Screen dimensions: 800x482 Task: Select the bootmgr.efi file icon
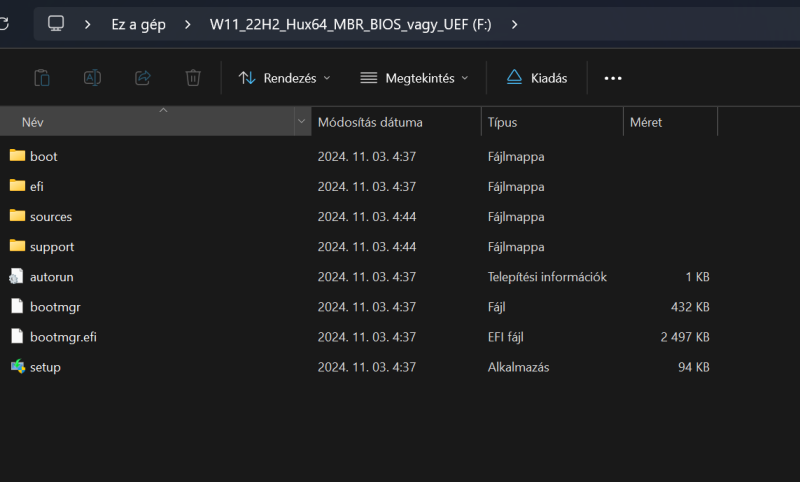17,336
